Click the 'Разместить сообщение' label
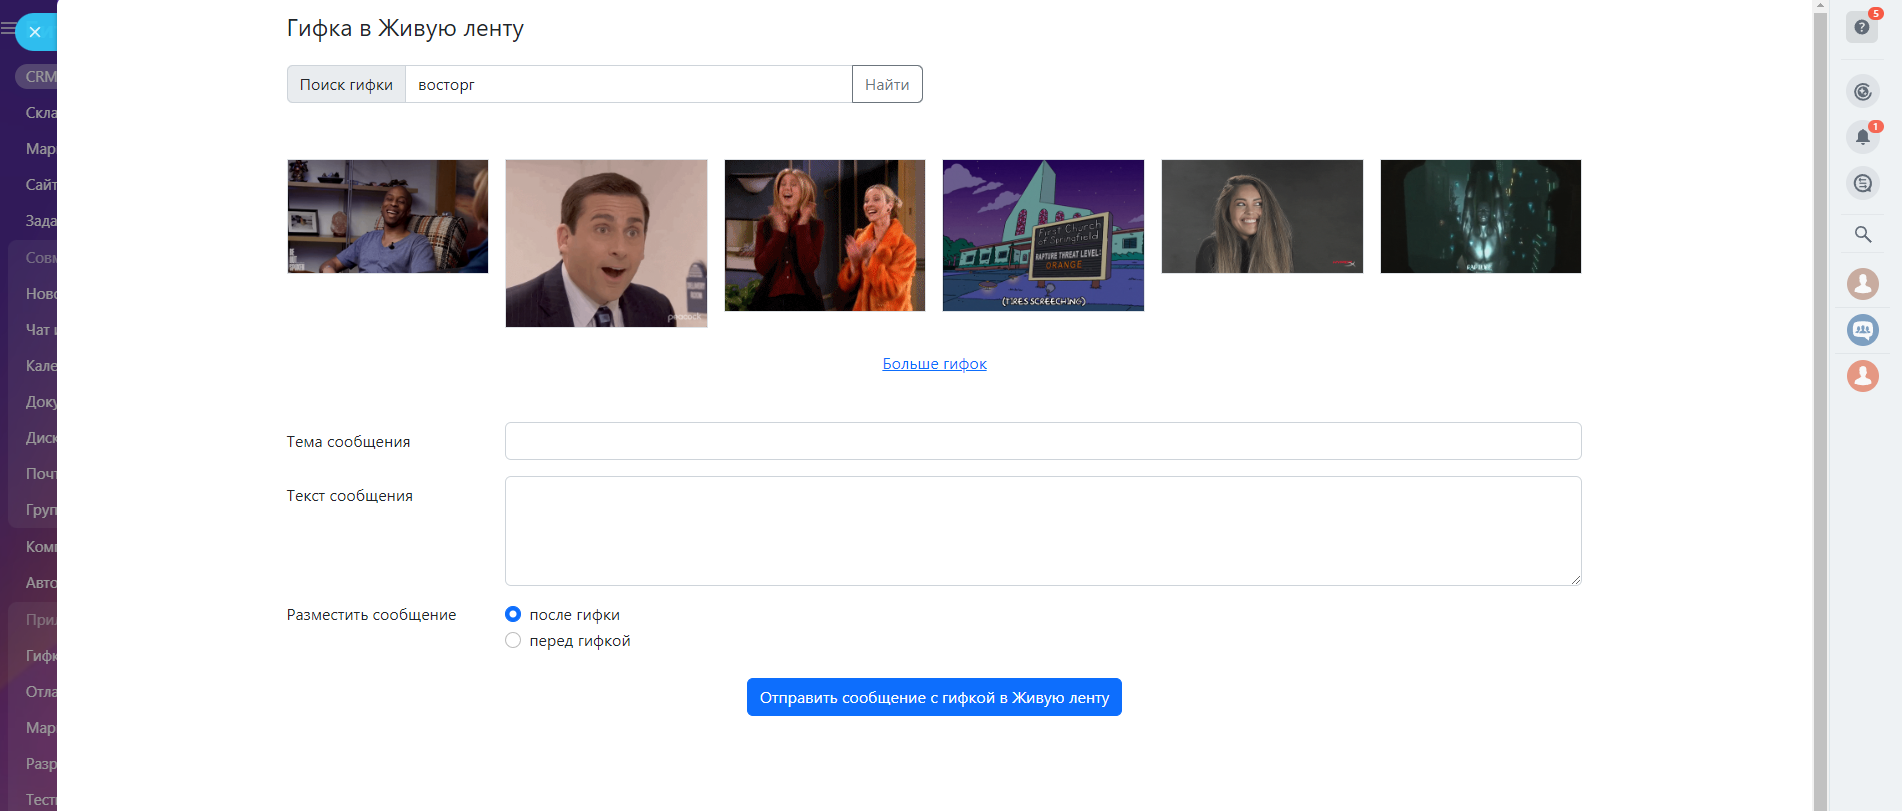The width and height of the screenshot is (1902, 811). [371, 615]
